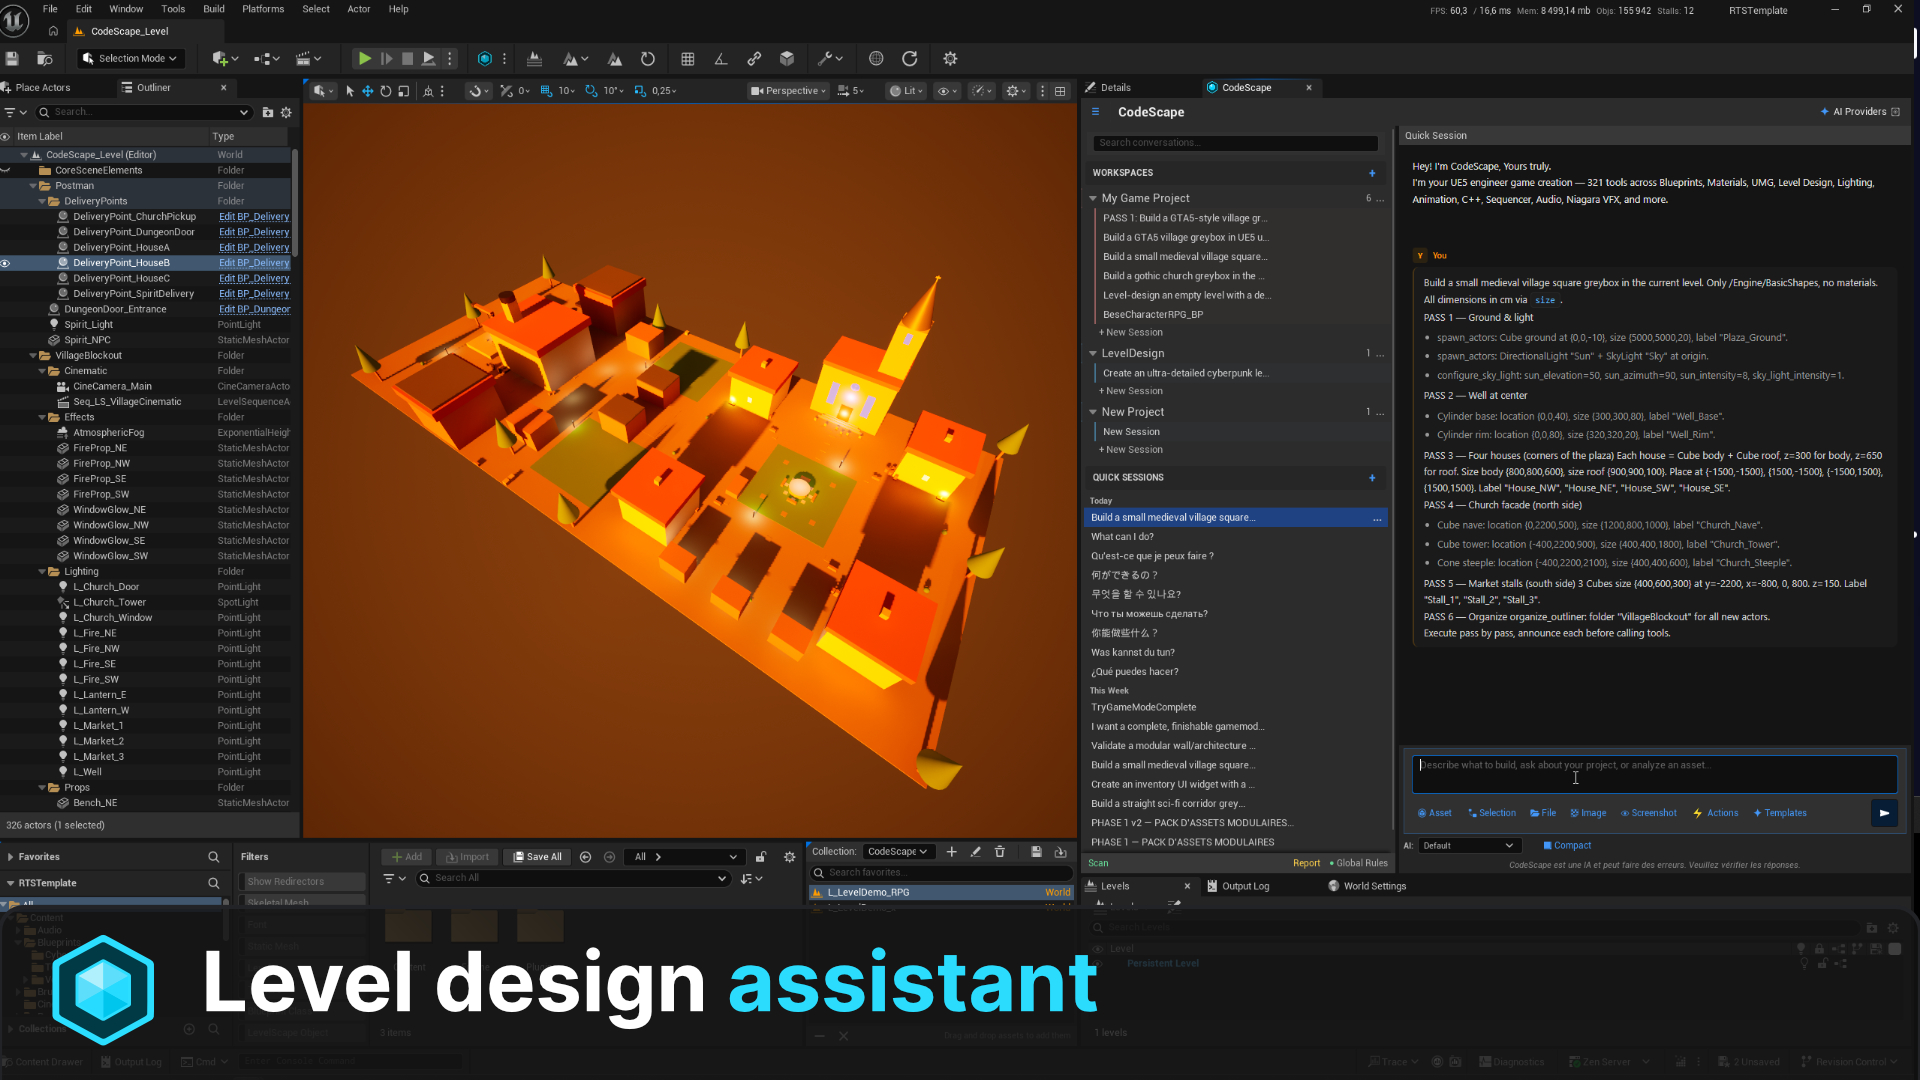Collapse the My Game Project workspace

1093,198
